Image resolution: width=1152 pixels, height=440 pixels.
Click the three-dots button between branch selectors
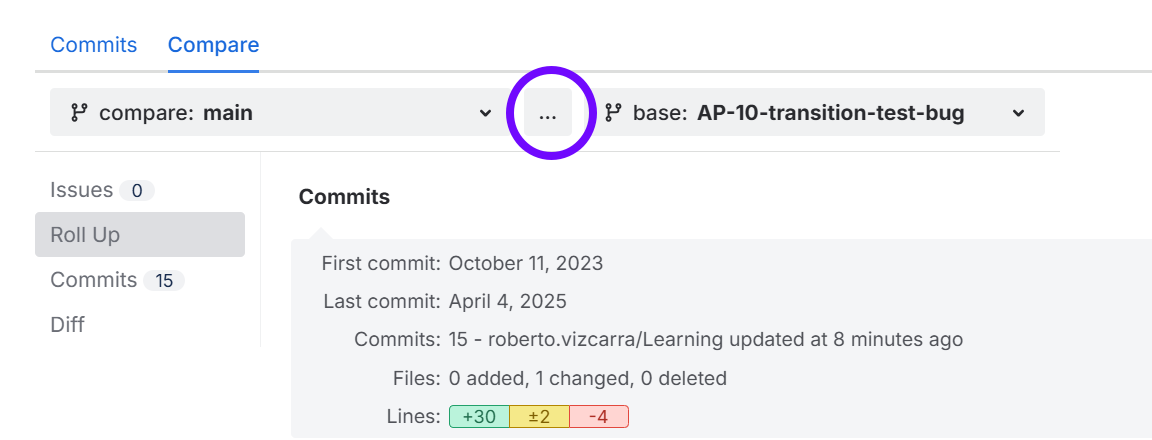(x=547, y=113)
